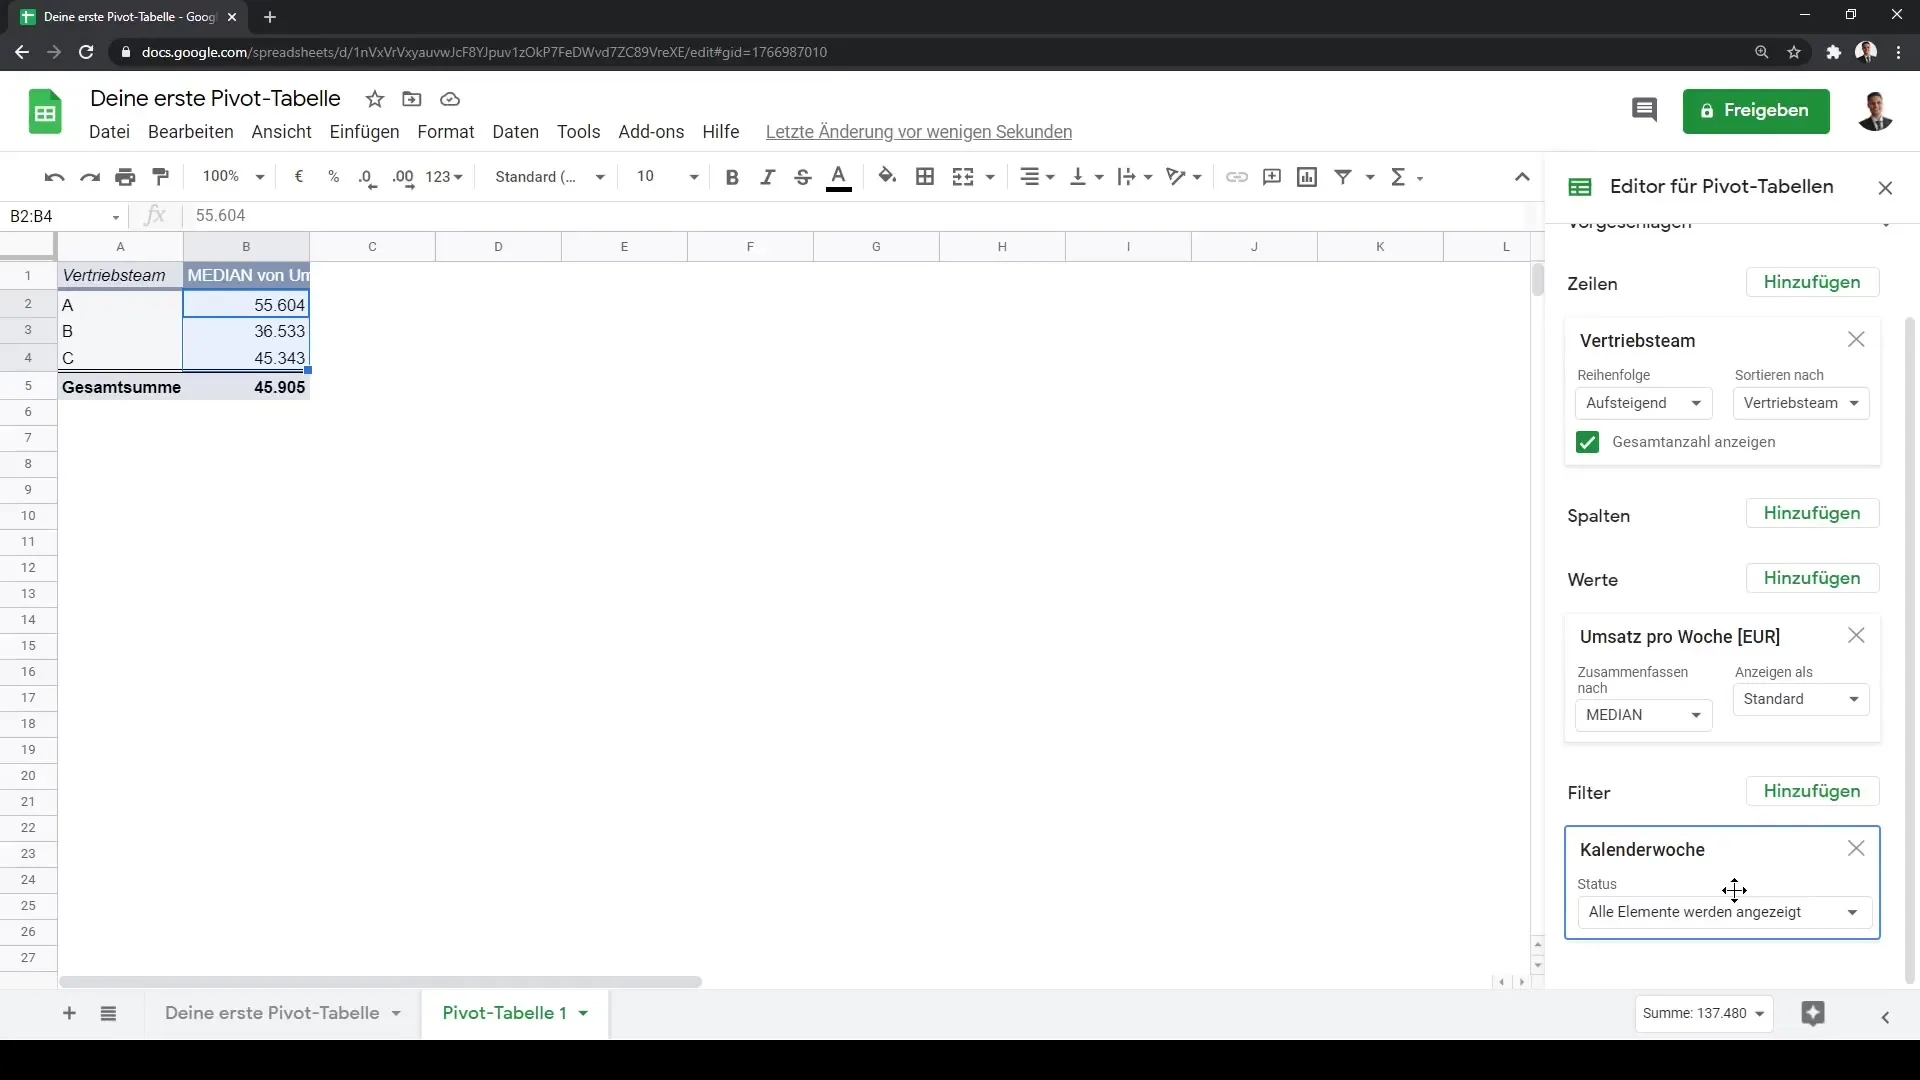The image size is (1920, 1080).
Task: Open Letzte Änderung version history link
Action: pyautogui.click(x=918, y=132)
